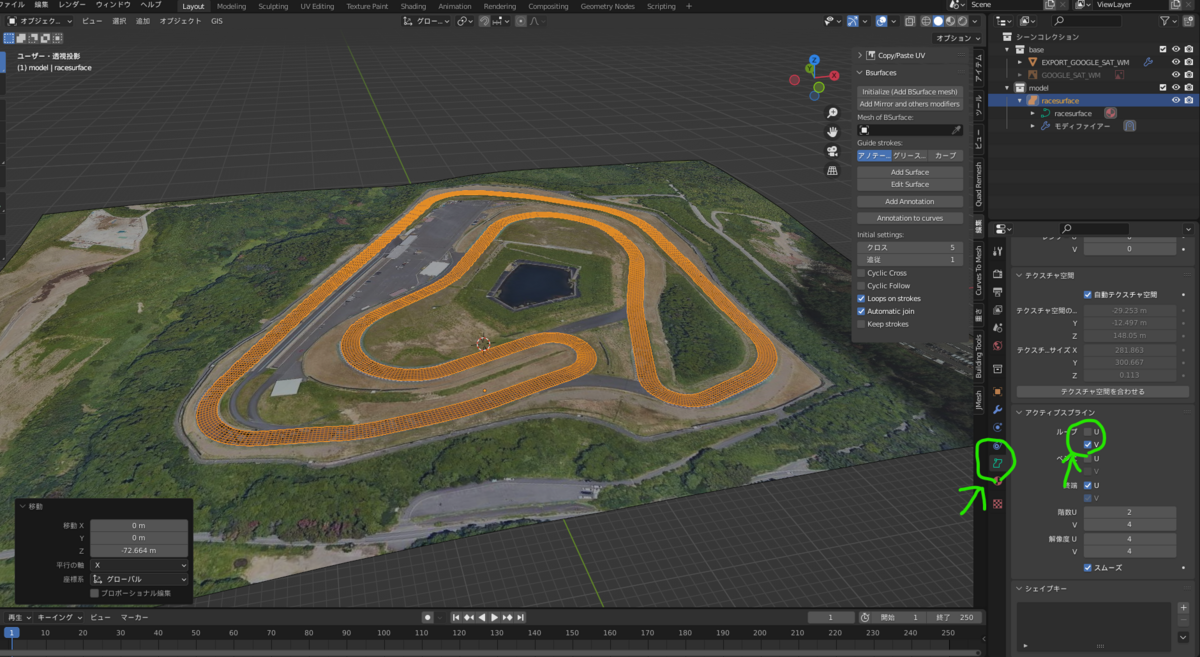The width and height of the screenshot is (1200, 657).
Task: Click the red X axis on navigation gizmo
Action: point(833,74)
